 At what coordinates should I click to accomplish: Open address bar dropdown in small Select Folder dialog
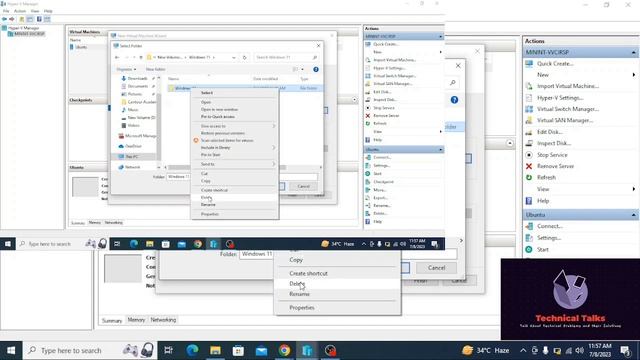coord(233,58)
